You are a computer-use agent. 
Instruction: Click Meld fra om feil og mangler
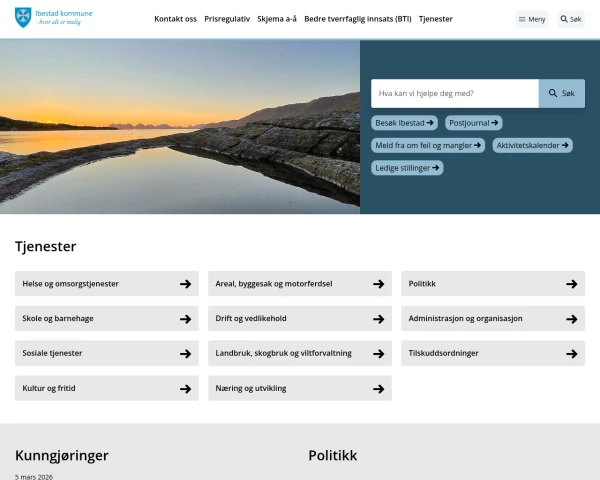(428, 145)
